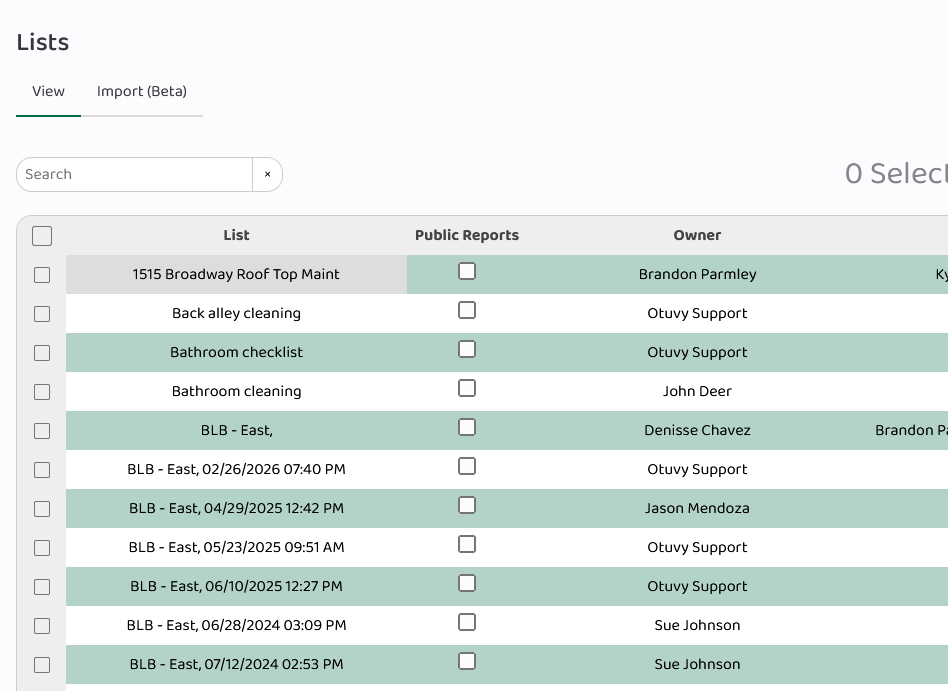Screen dimensions: 948x691
Task: Select row checkbox for BLB - East, 06/28/2024
Action: 42,626
